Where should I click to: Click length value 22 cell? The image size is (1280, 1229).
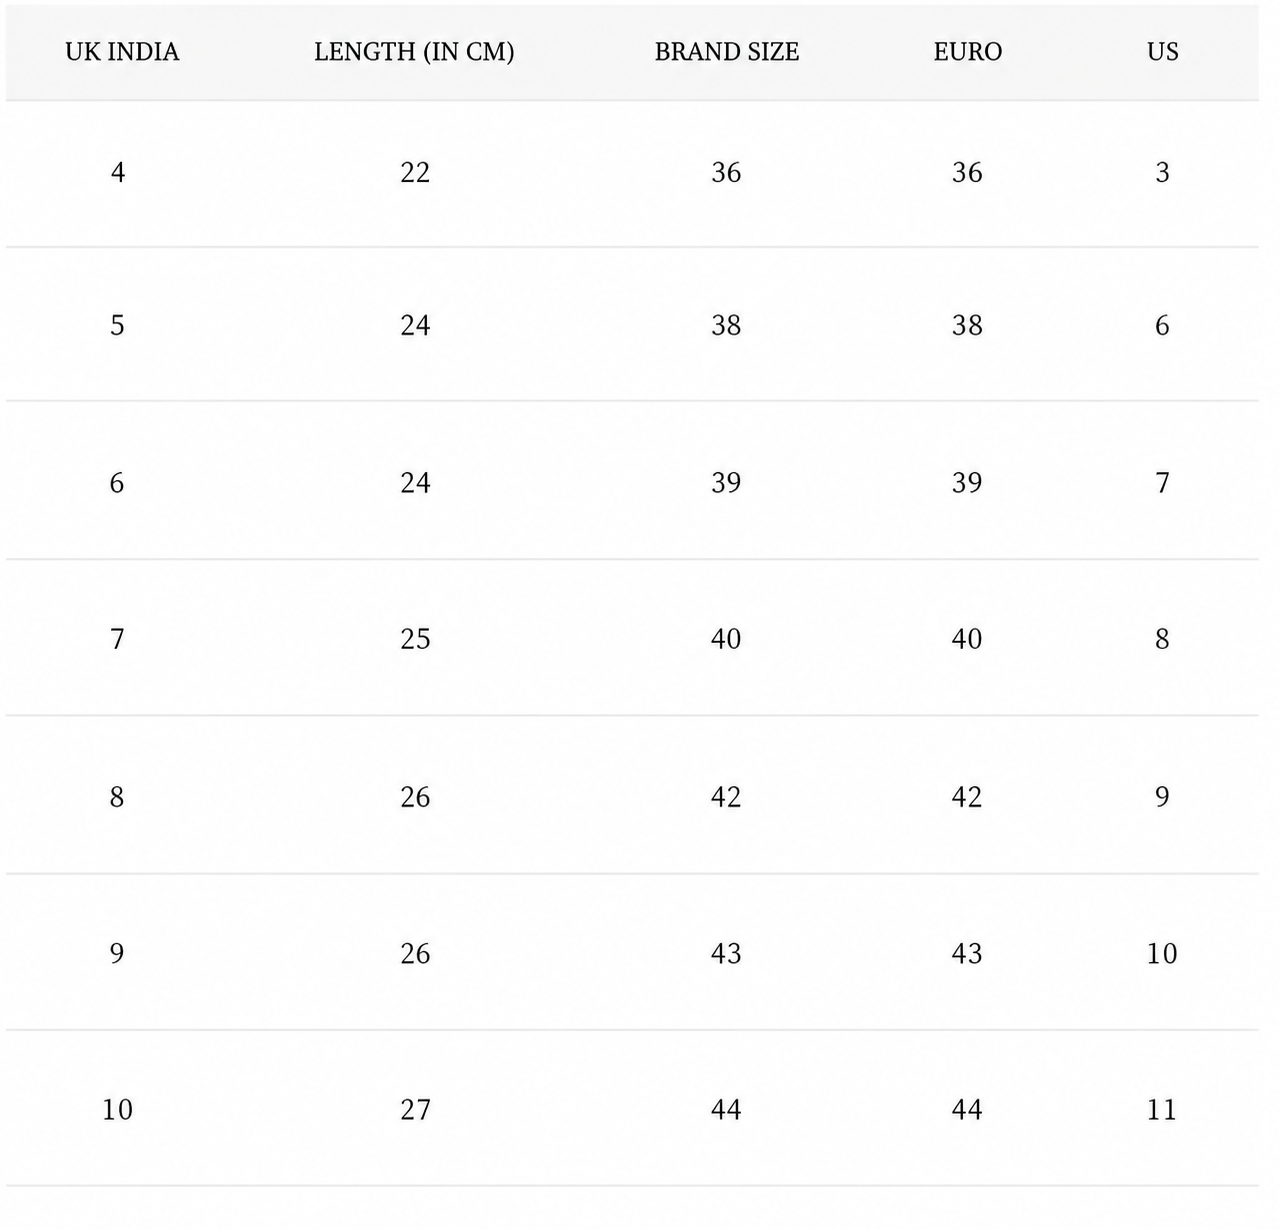point(415,173)
